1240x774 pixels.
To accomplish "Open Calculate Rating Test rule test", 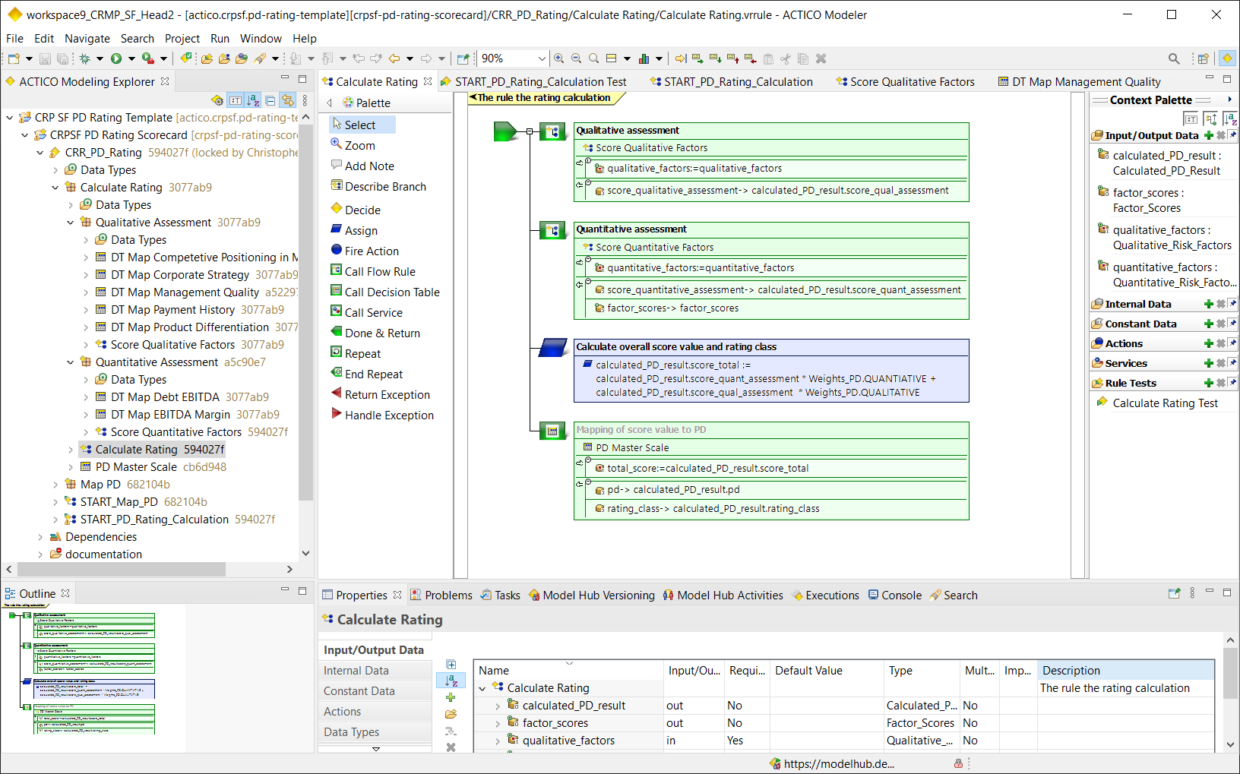I will (1165, 403).
